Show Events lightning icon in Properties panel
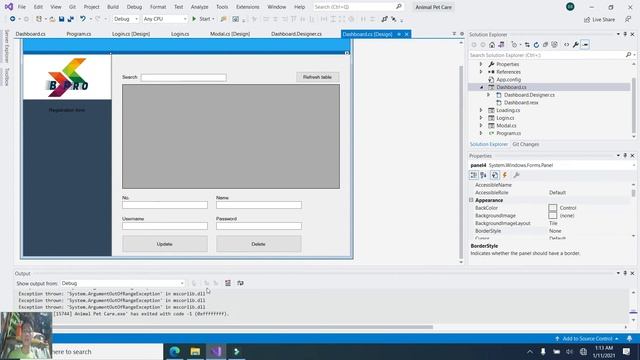 point(505,175)
